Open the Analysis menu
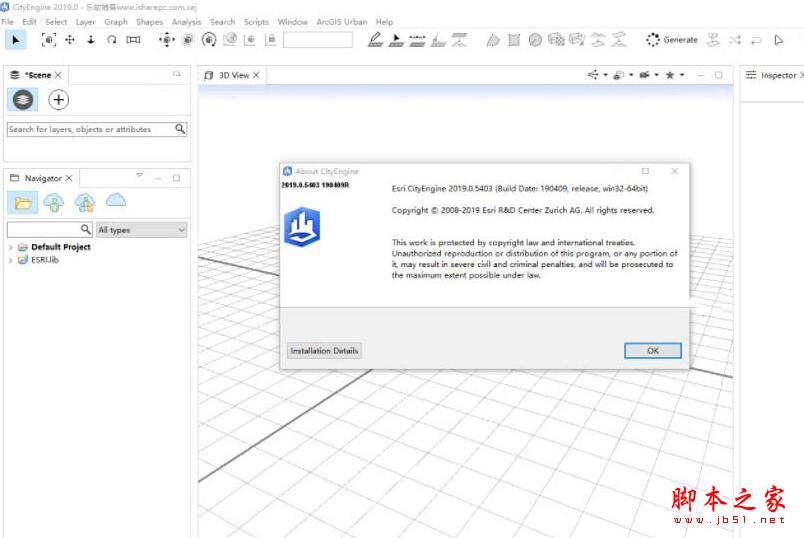Viewport: 804px width, 538px height. [x=187, y=22]
